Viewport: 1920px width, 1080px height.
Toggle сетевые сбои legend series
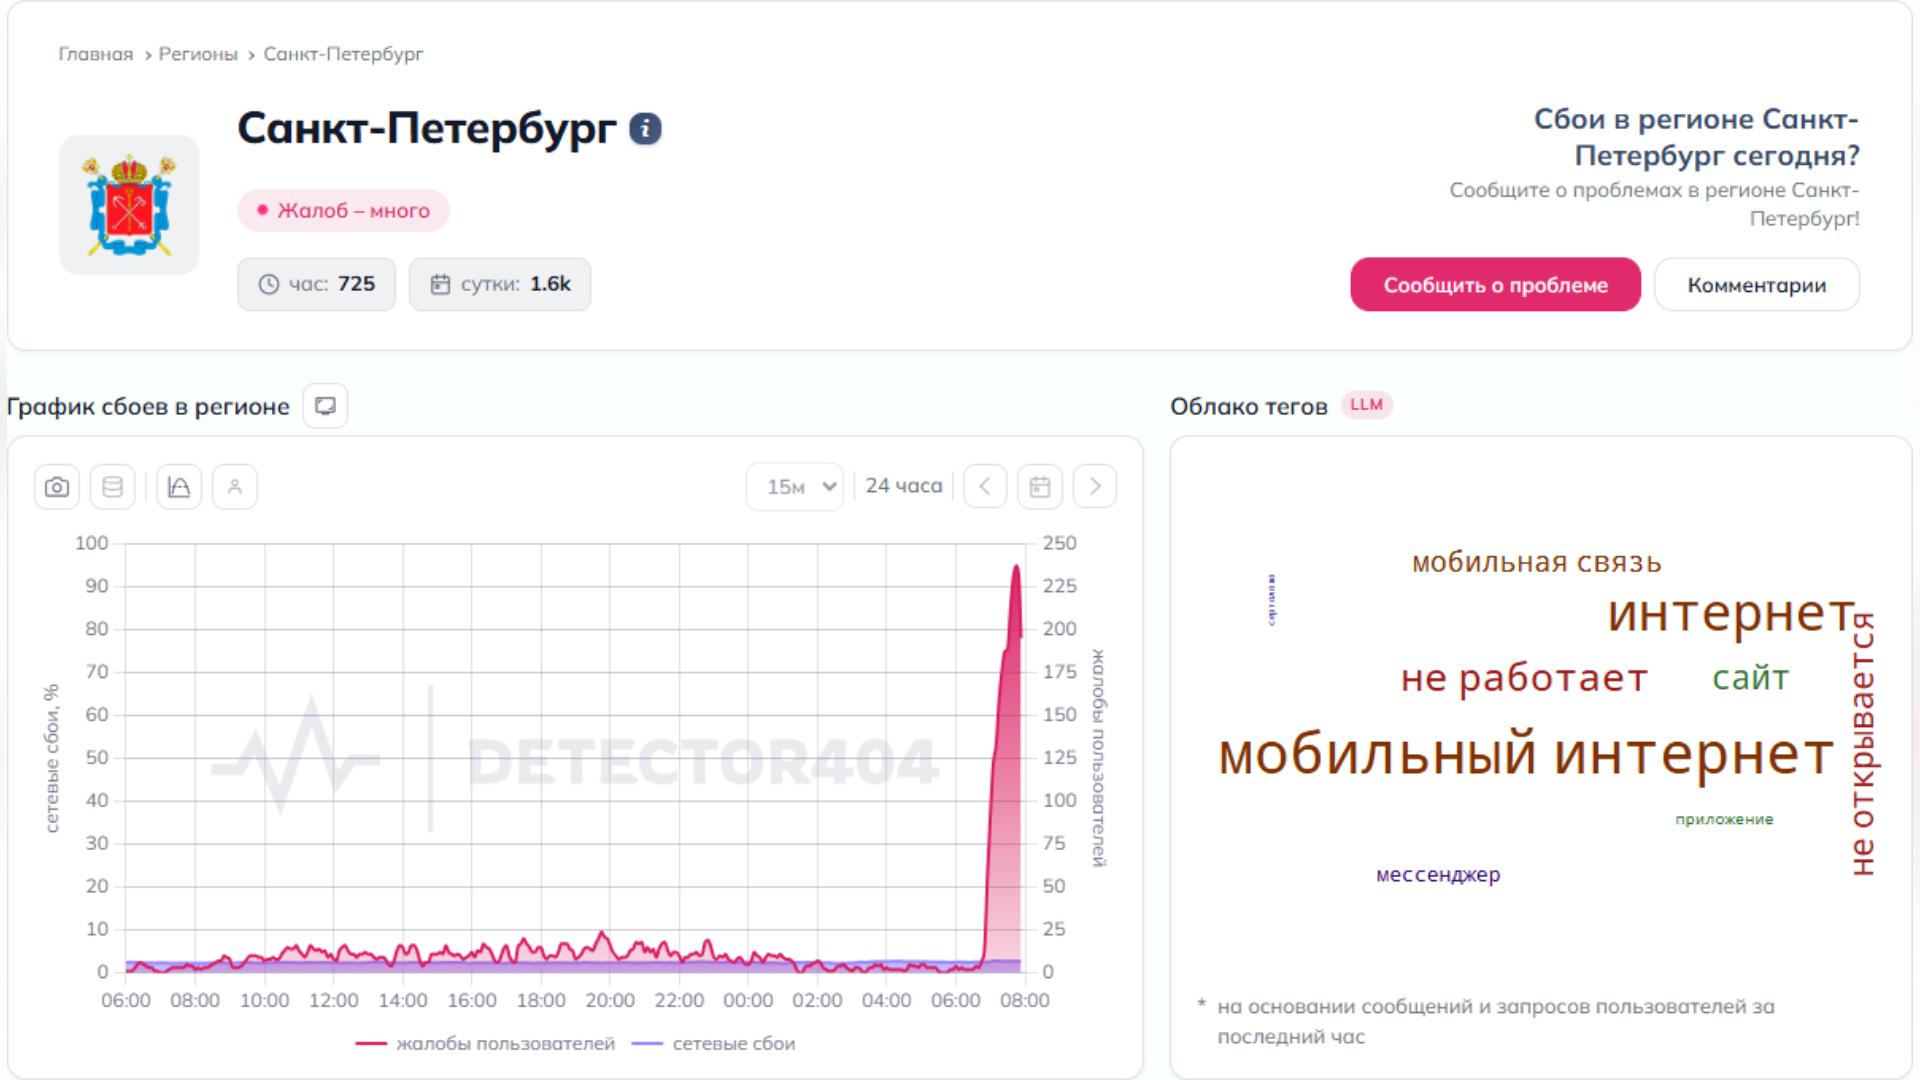click(715, 1044)
